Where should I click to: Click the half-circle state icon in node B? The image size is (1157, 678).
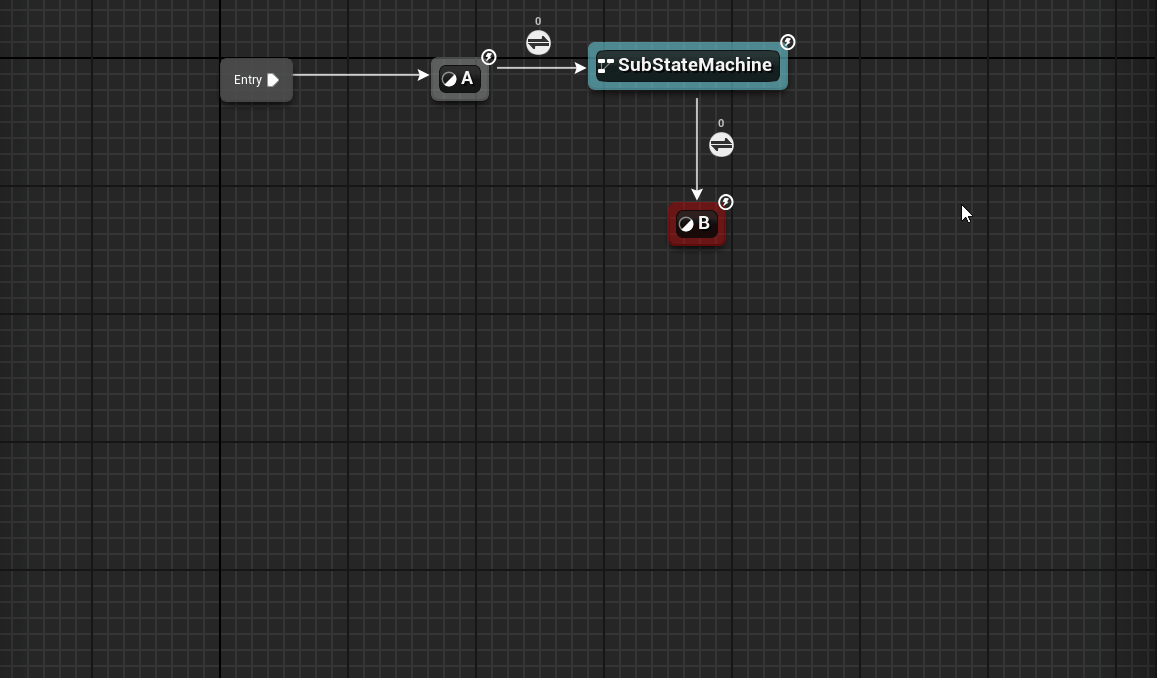[686, 224]
